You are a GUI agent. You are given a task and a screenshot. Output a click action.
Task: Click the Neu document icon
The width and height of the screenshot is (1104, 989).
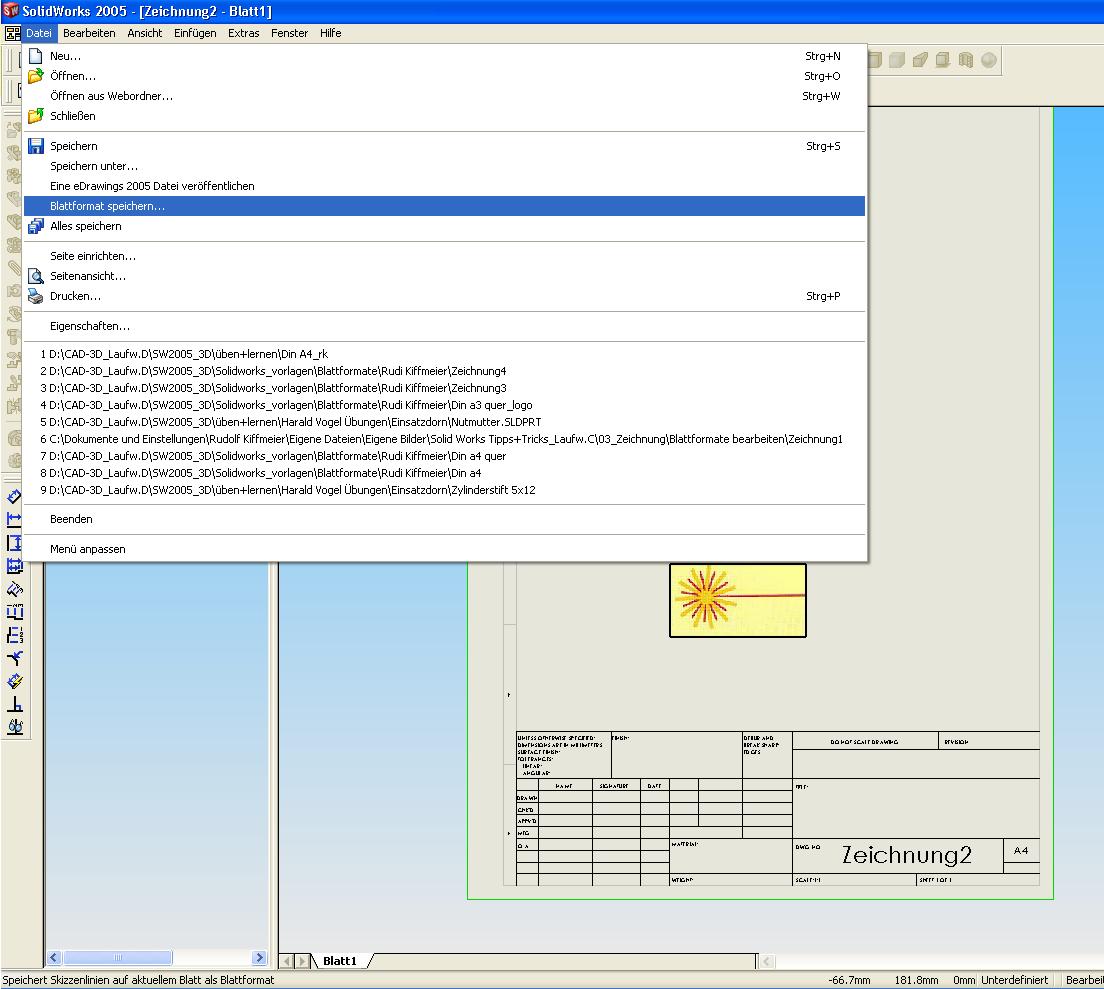[x=35, y=56]
